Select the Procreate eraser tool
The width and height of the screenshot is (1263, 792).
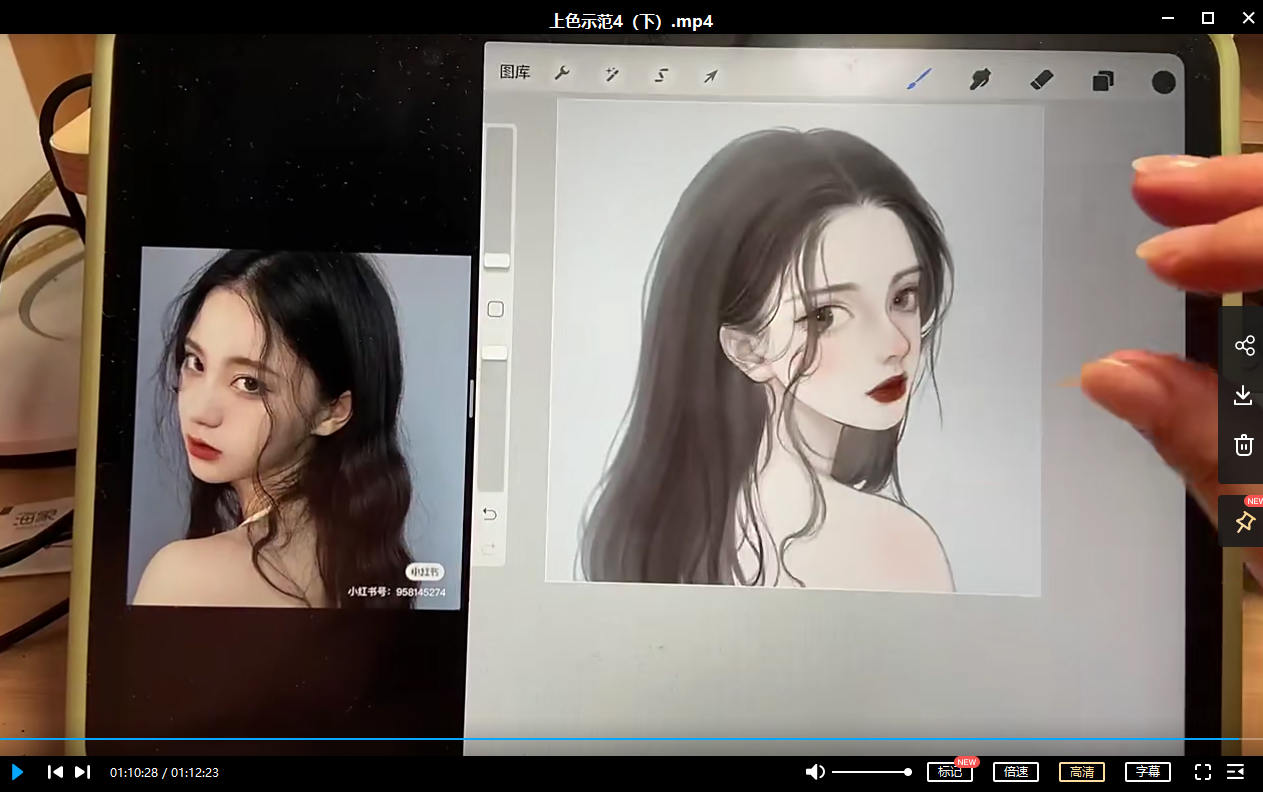tap(1041, 79)
